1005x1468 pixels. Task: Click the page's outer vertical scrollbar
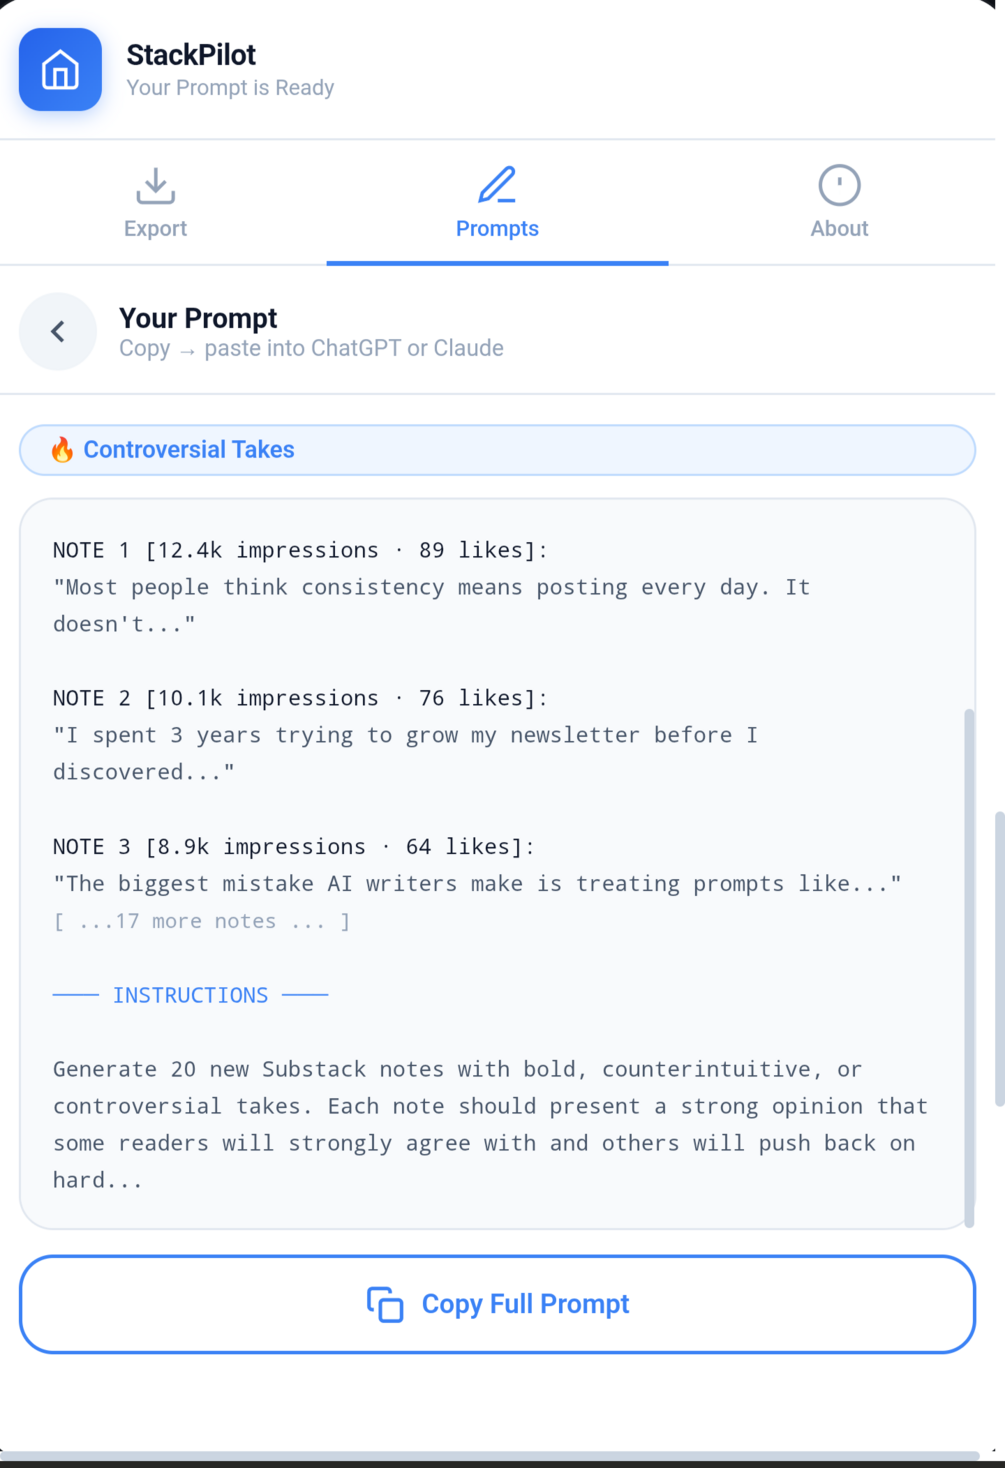tap(999, 960)
